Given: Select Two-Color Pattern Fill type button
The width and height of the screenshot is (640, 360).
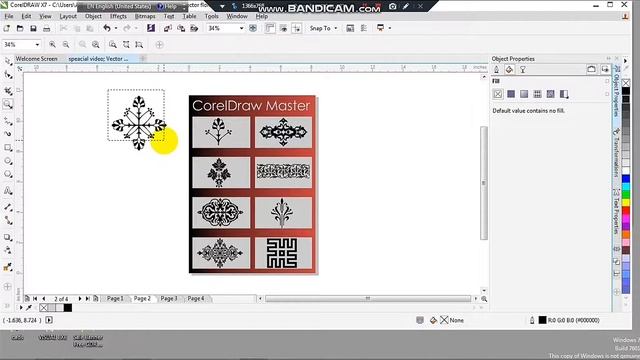Looking at the screenshot, I should (564, 94).
